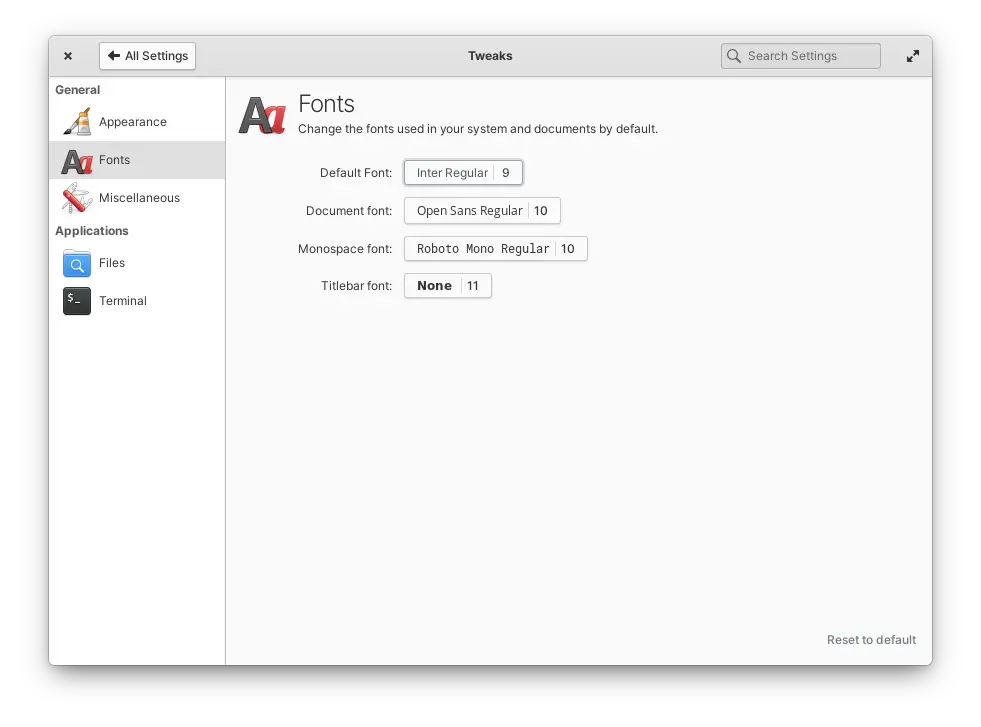
Task: Select the Files settings label
Action: [112, 263]
